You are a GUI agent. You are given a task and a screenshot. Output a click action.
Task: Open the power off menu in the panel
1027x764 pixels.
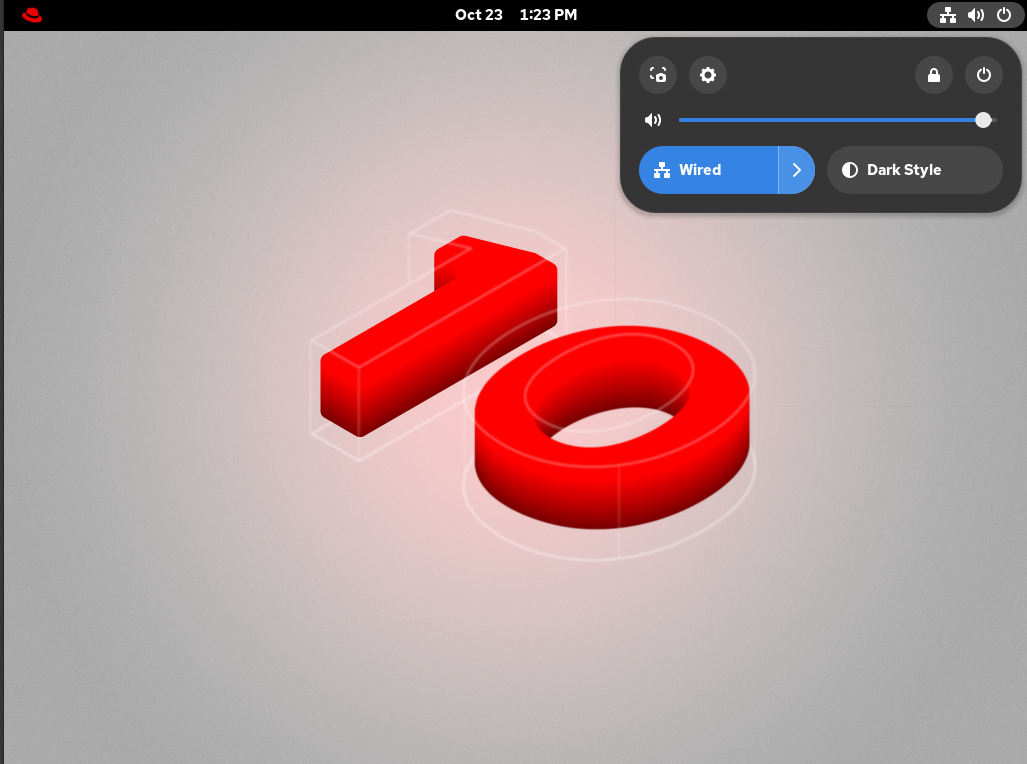[x=984, y=75]
